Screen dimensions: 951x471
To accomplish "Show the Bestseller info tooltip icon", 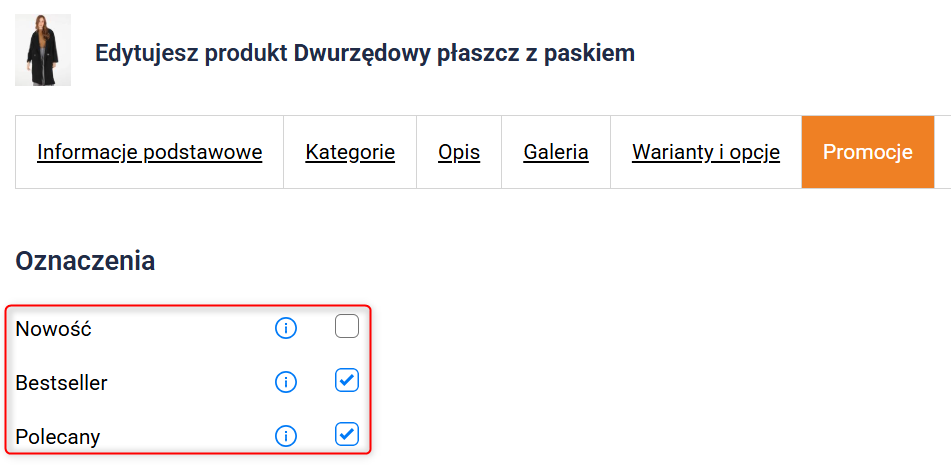I will point(286,382).
